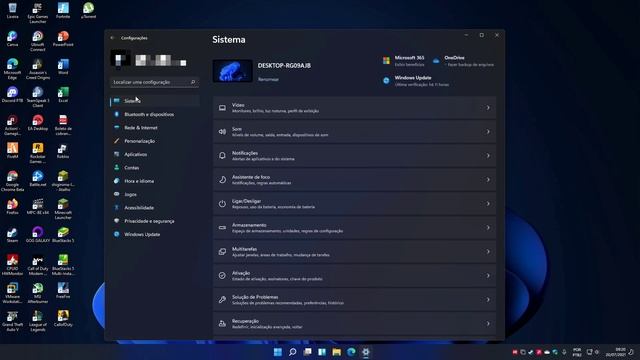Select Assassin's Creed Origins desktop icon
Screen dimensions: 640x360
[38, 69]
